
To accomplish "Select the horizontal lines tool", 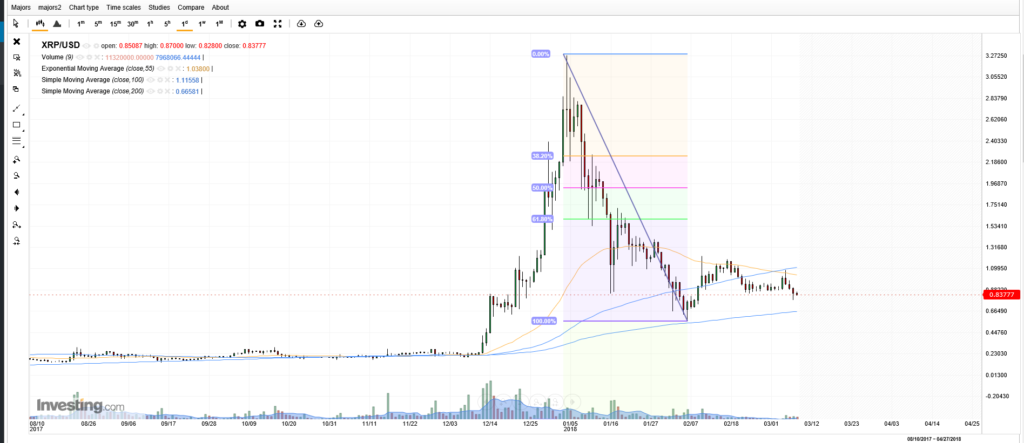I will [x=17, y=140].
